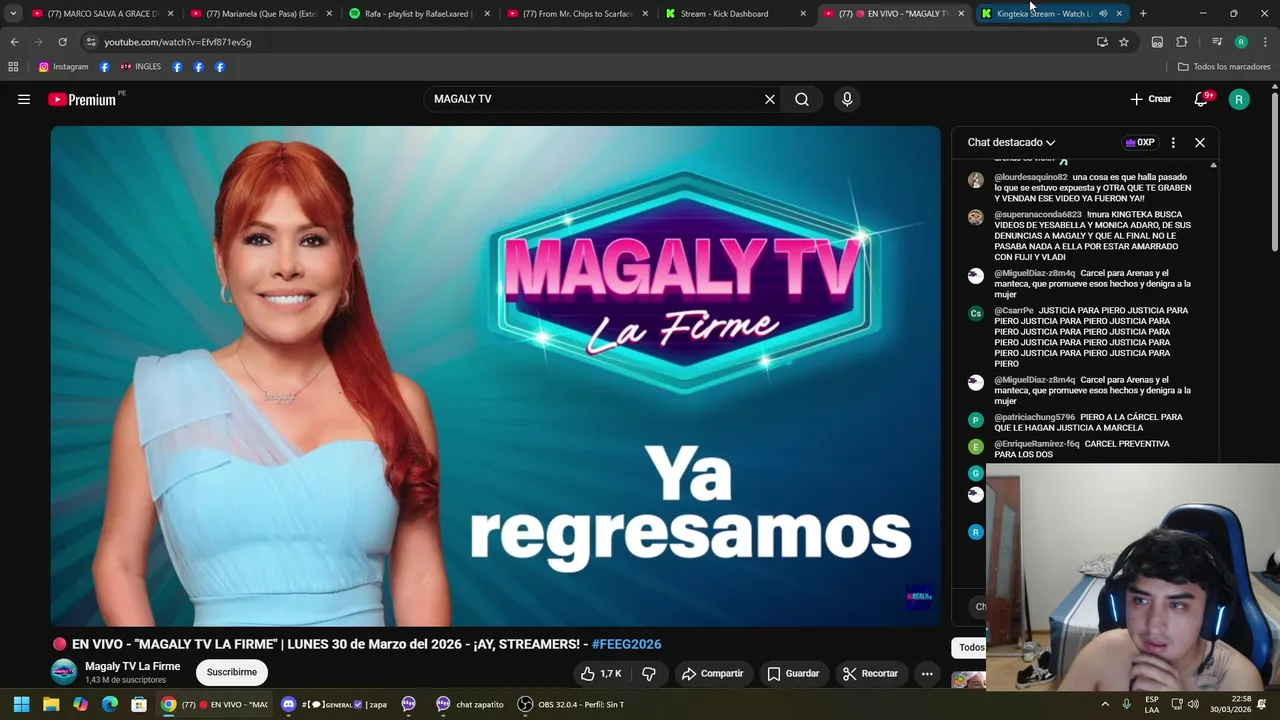Screen dimensions: 1280x720
Task: Share the video via Compartir
Action: coord(712,674)
